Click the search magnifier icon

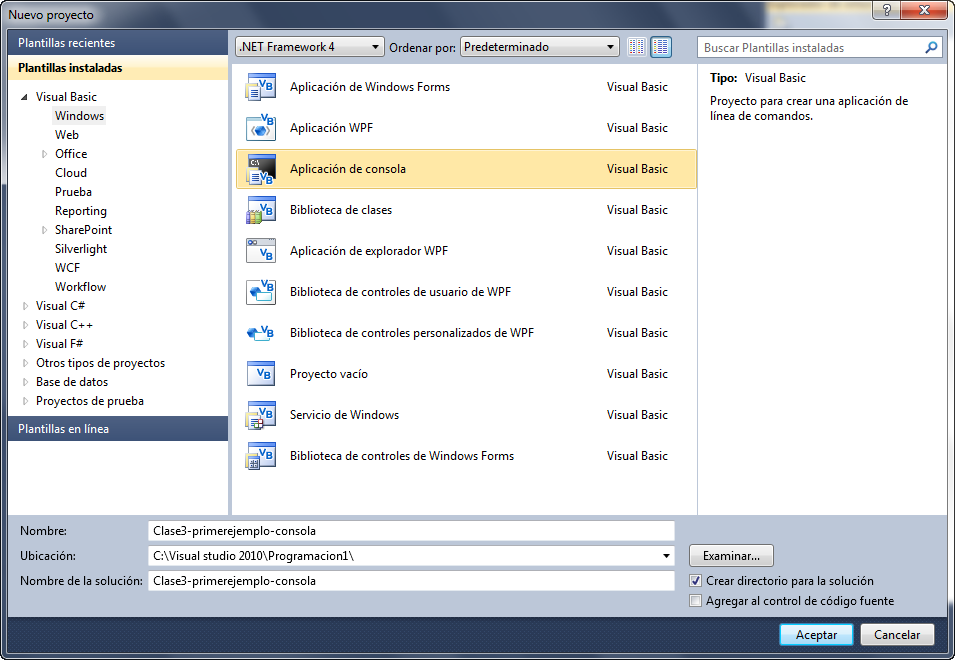coord(931,47)
